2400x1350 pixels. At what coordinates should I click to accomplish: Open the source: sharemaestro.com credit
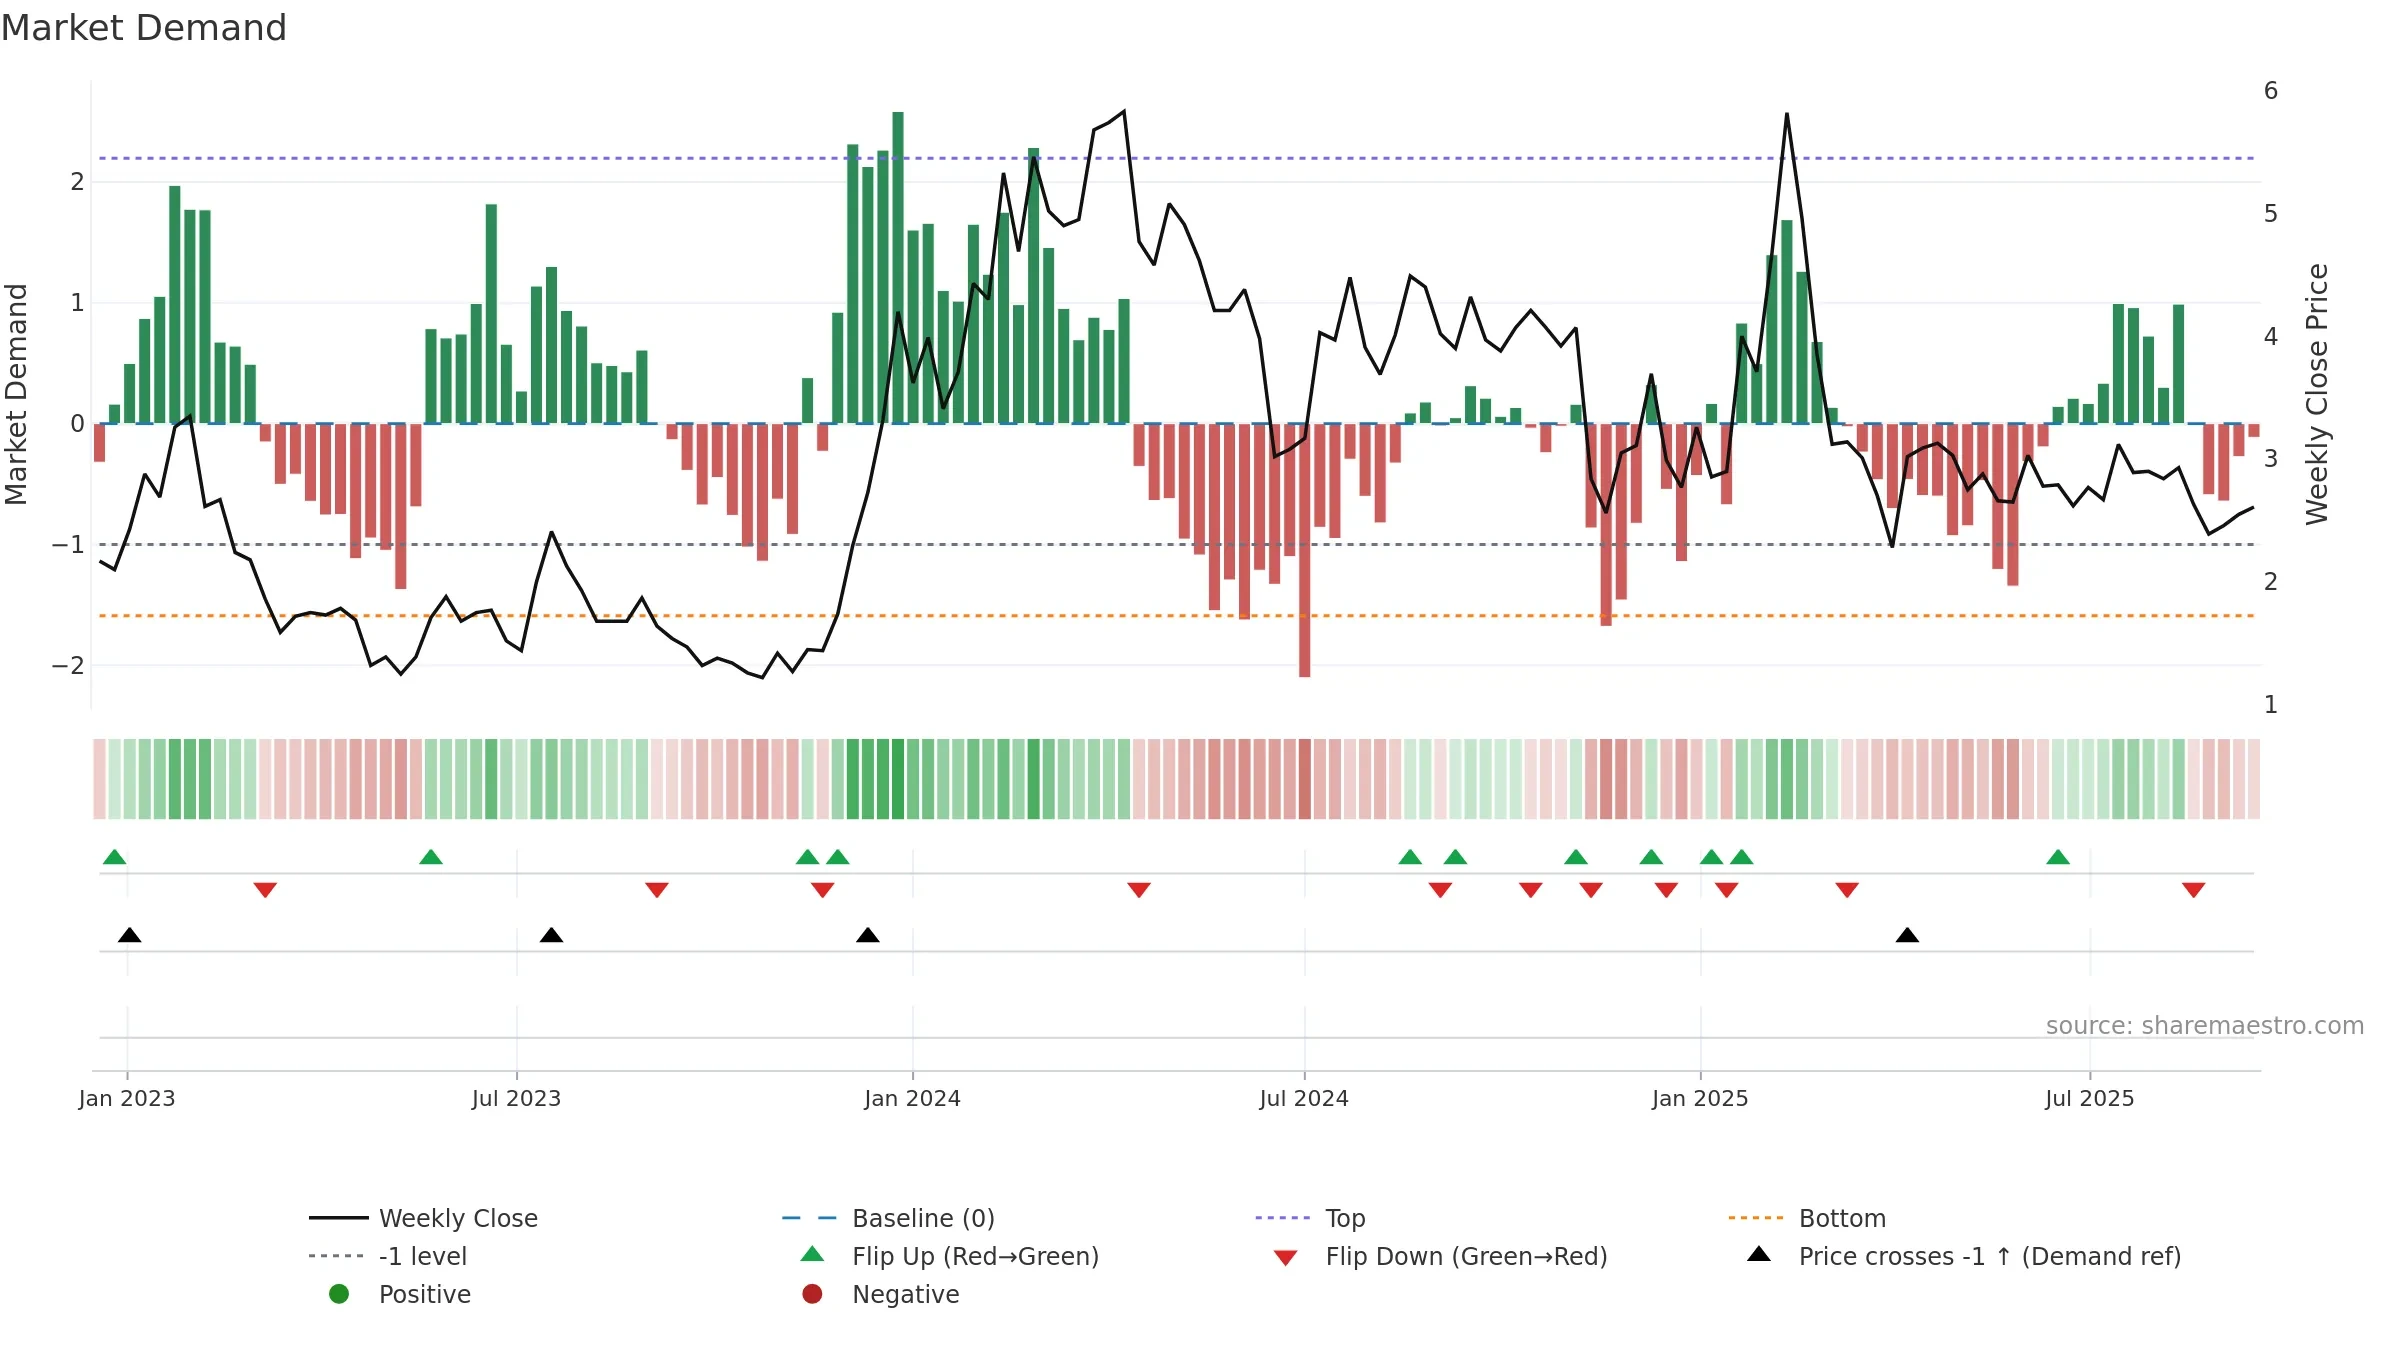click(2205, 1026)
